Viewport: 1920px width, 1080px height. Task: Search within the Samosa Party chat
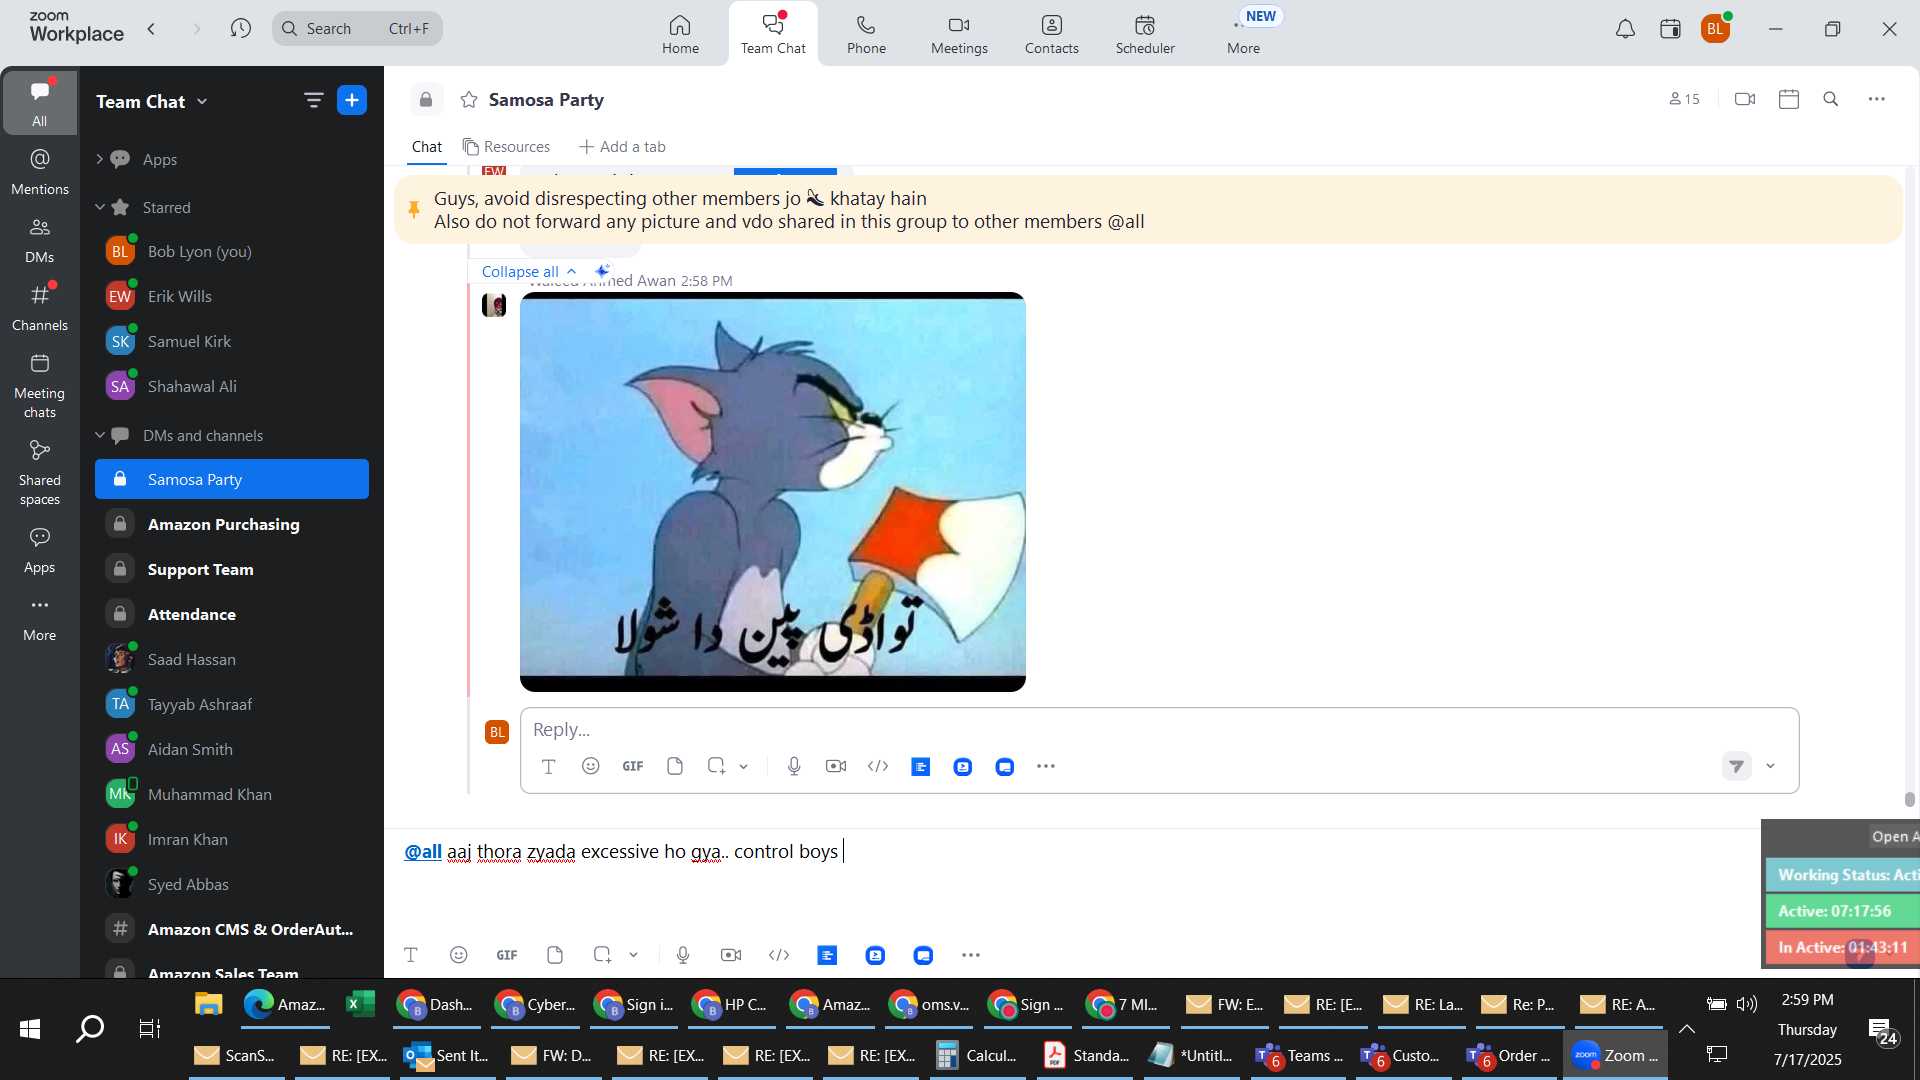1831,99
